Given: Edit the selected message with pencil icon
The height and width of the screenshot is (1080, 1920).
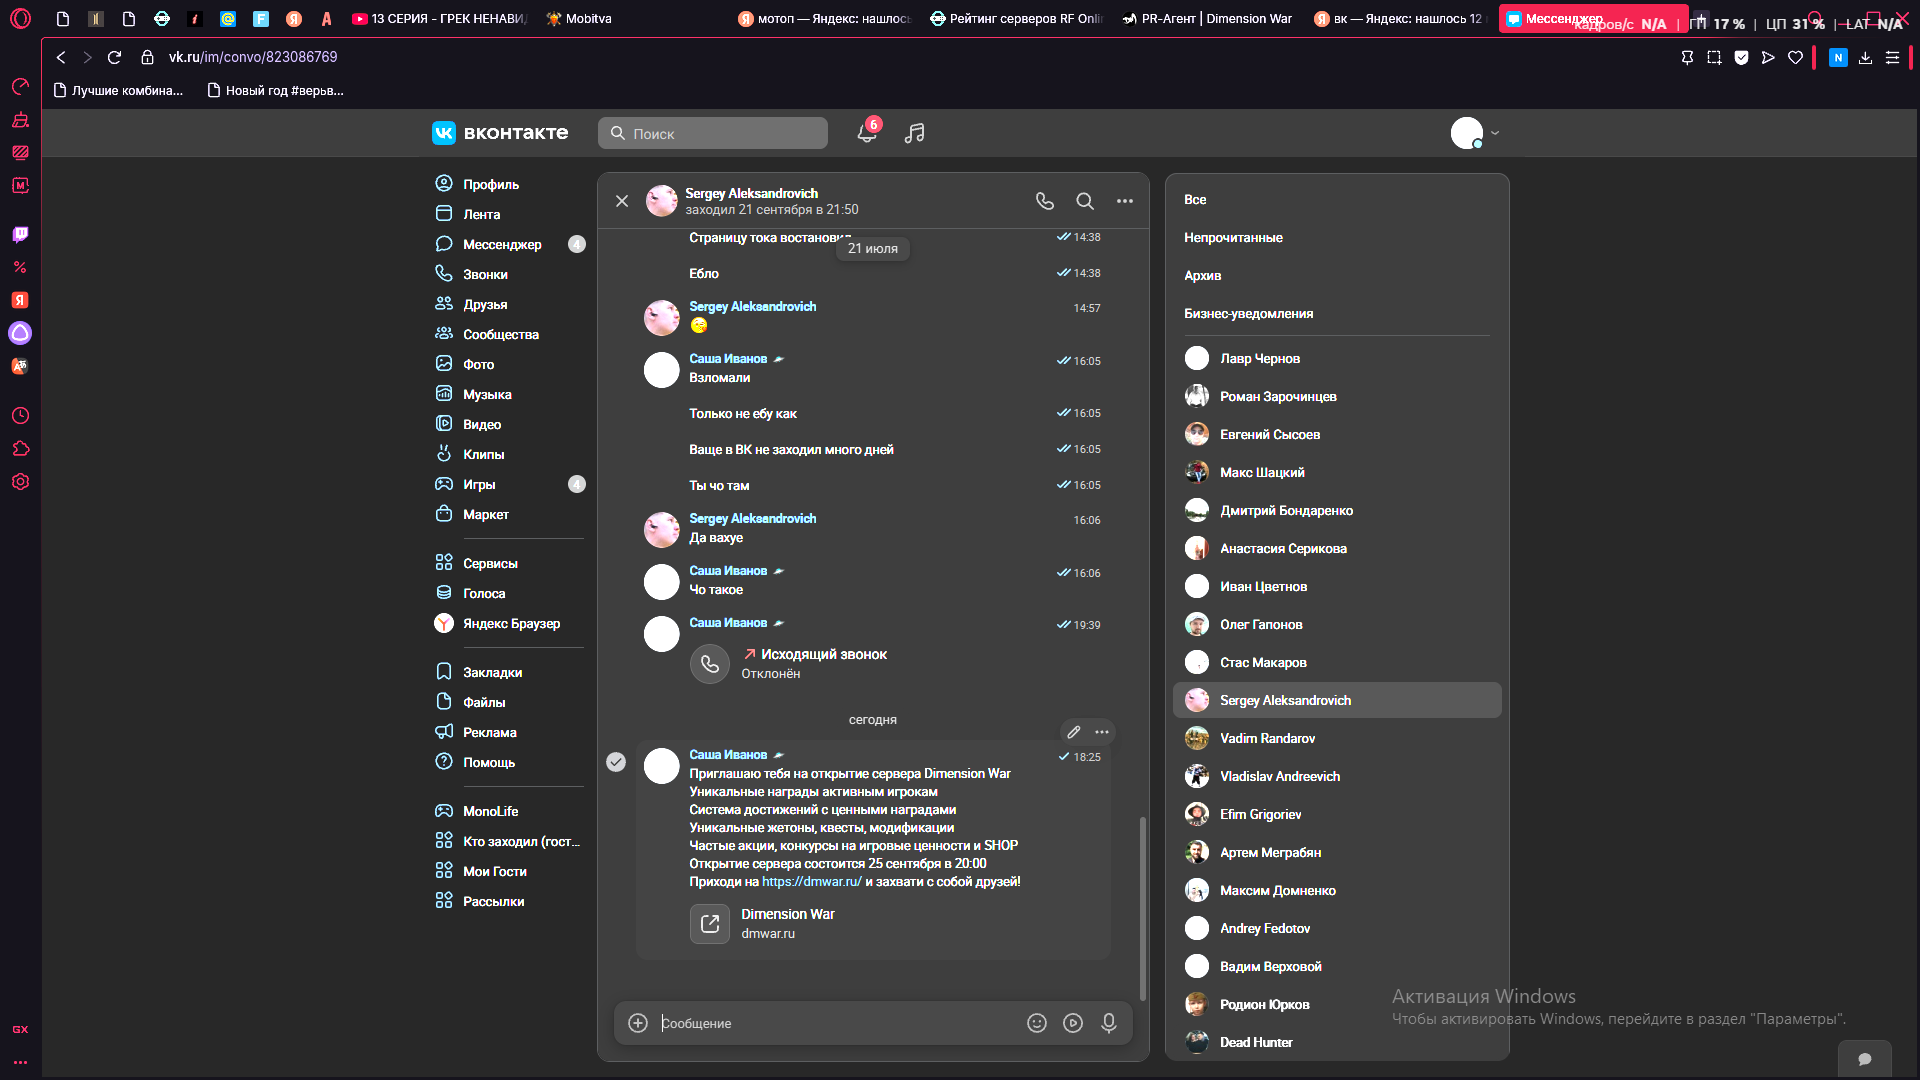Looking at the screenshot, I should coord(1074,732).
